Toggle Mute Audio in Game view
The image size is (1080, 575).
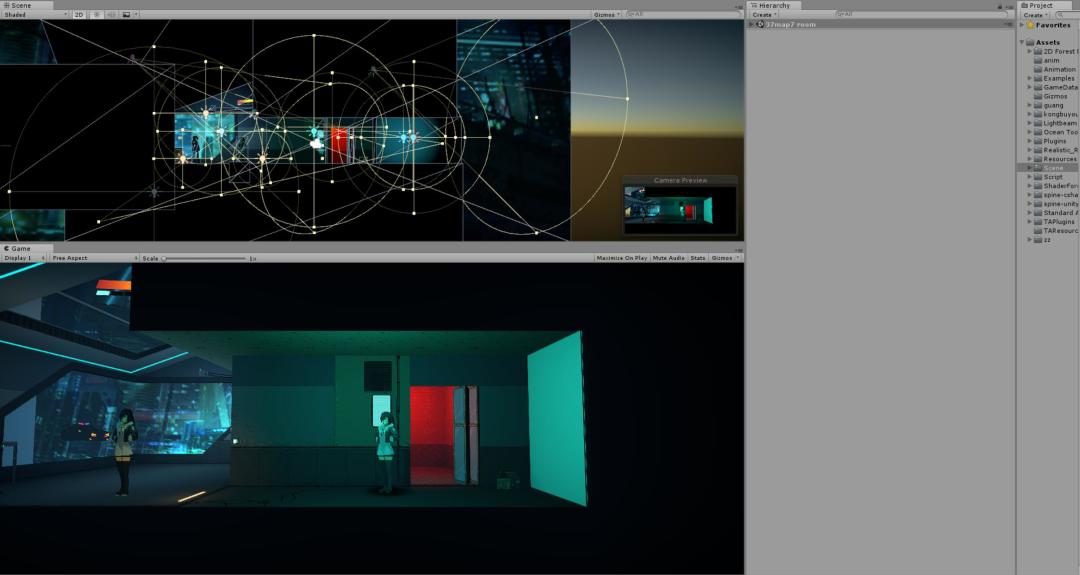click(x=668, y=258)
